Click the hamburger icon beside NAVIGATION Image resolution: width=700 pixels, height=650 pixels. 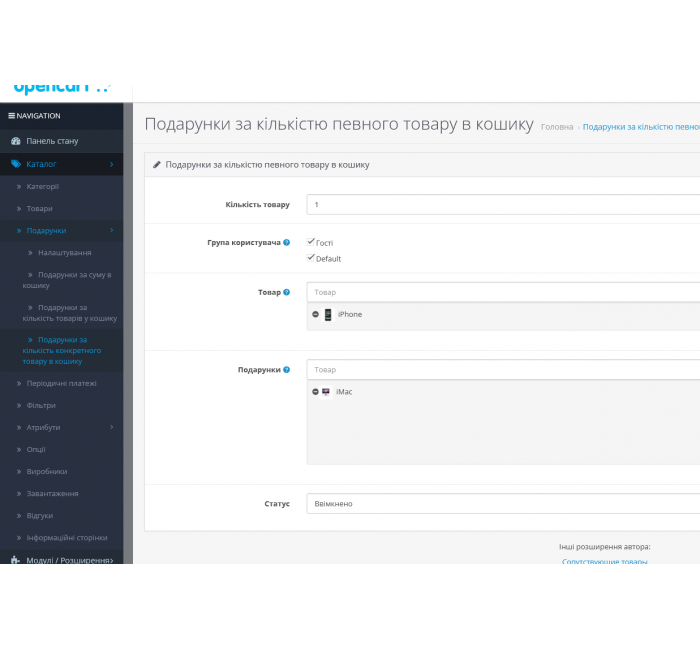12,116
